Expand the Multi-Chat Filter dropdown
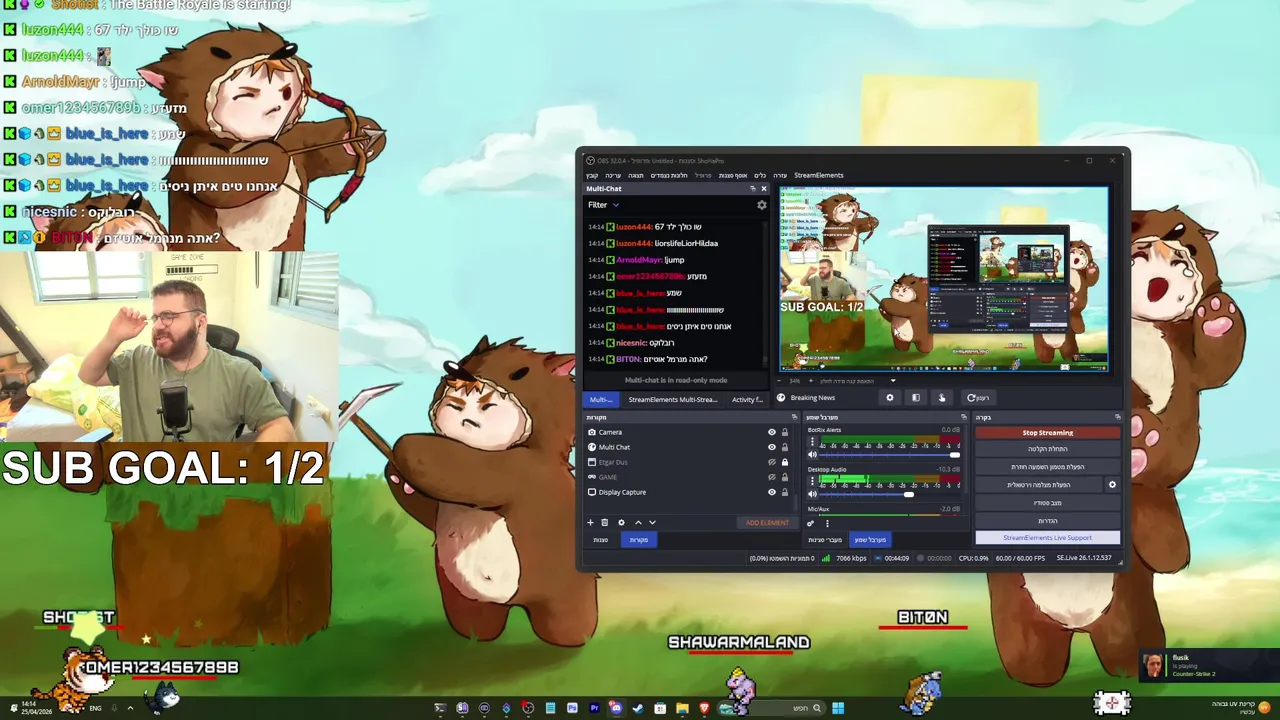Viewport: 1280px width, 720px height. click(603, 205)
